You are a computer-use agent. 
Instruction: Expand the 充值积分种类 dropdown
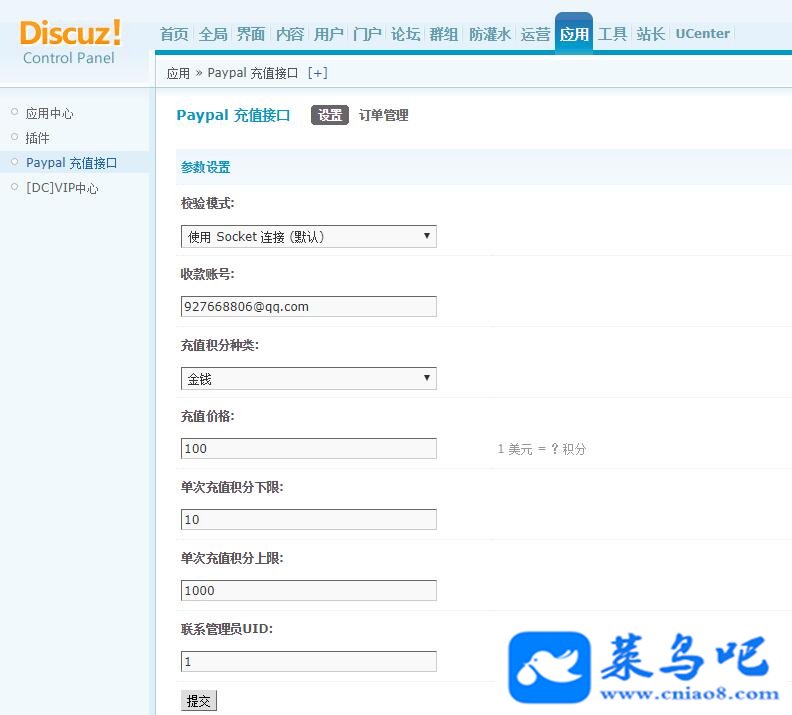click(x=309, y=378)
